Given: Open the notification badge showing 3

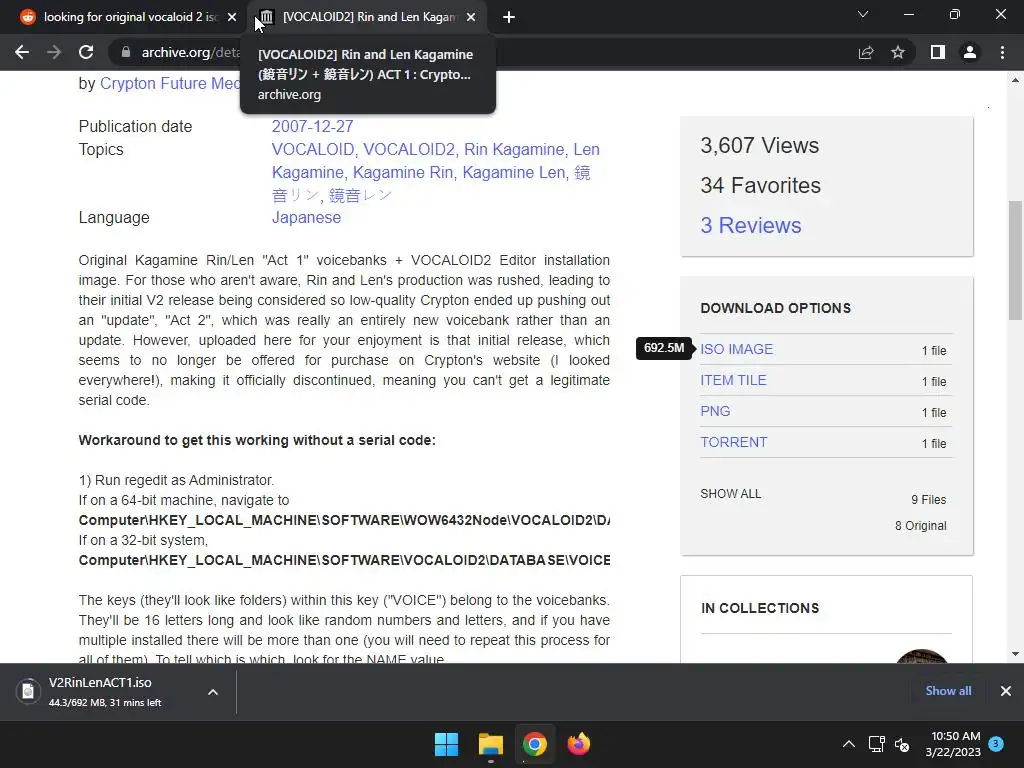Looking at the screenshot, I should [x=996, y=744].
